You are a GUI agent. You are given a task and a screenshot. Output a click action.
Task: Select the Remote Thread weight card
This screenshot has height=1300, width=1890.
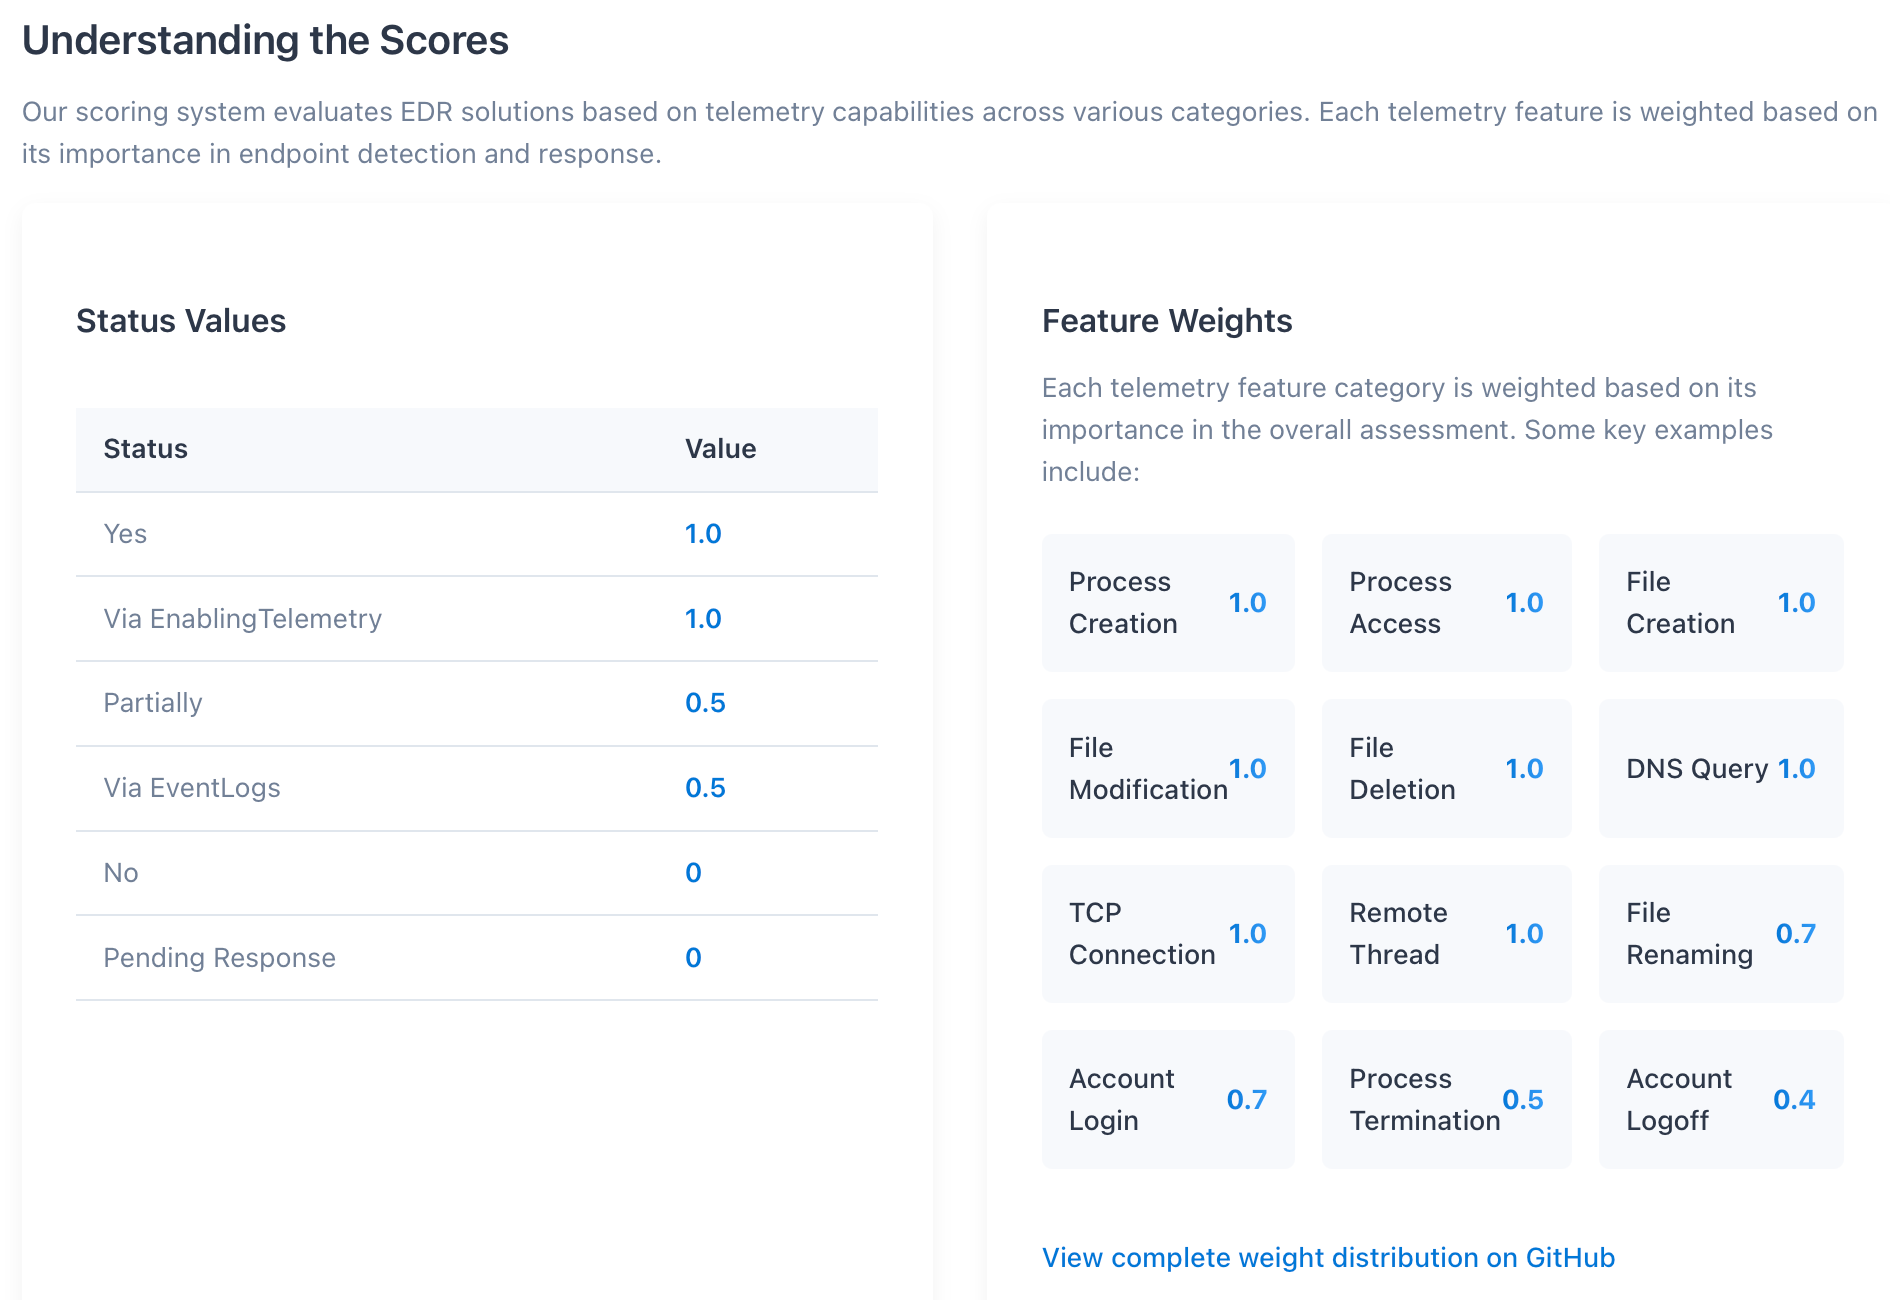1446,934
